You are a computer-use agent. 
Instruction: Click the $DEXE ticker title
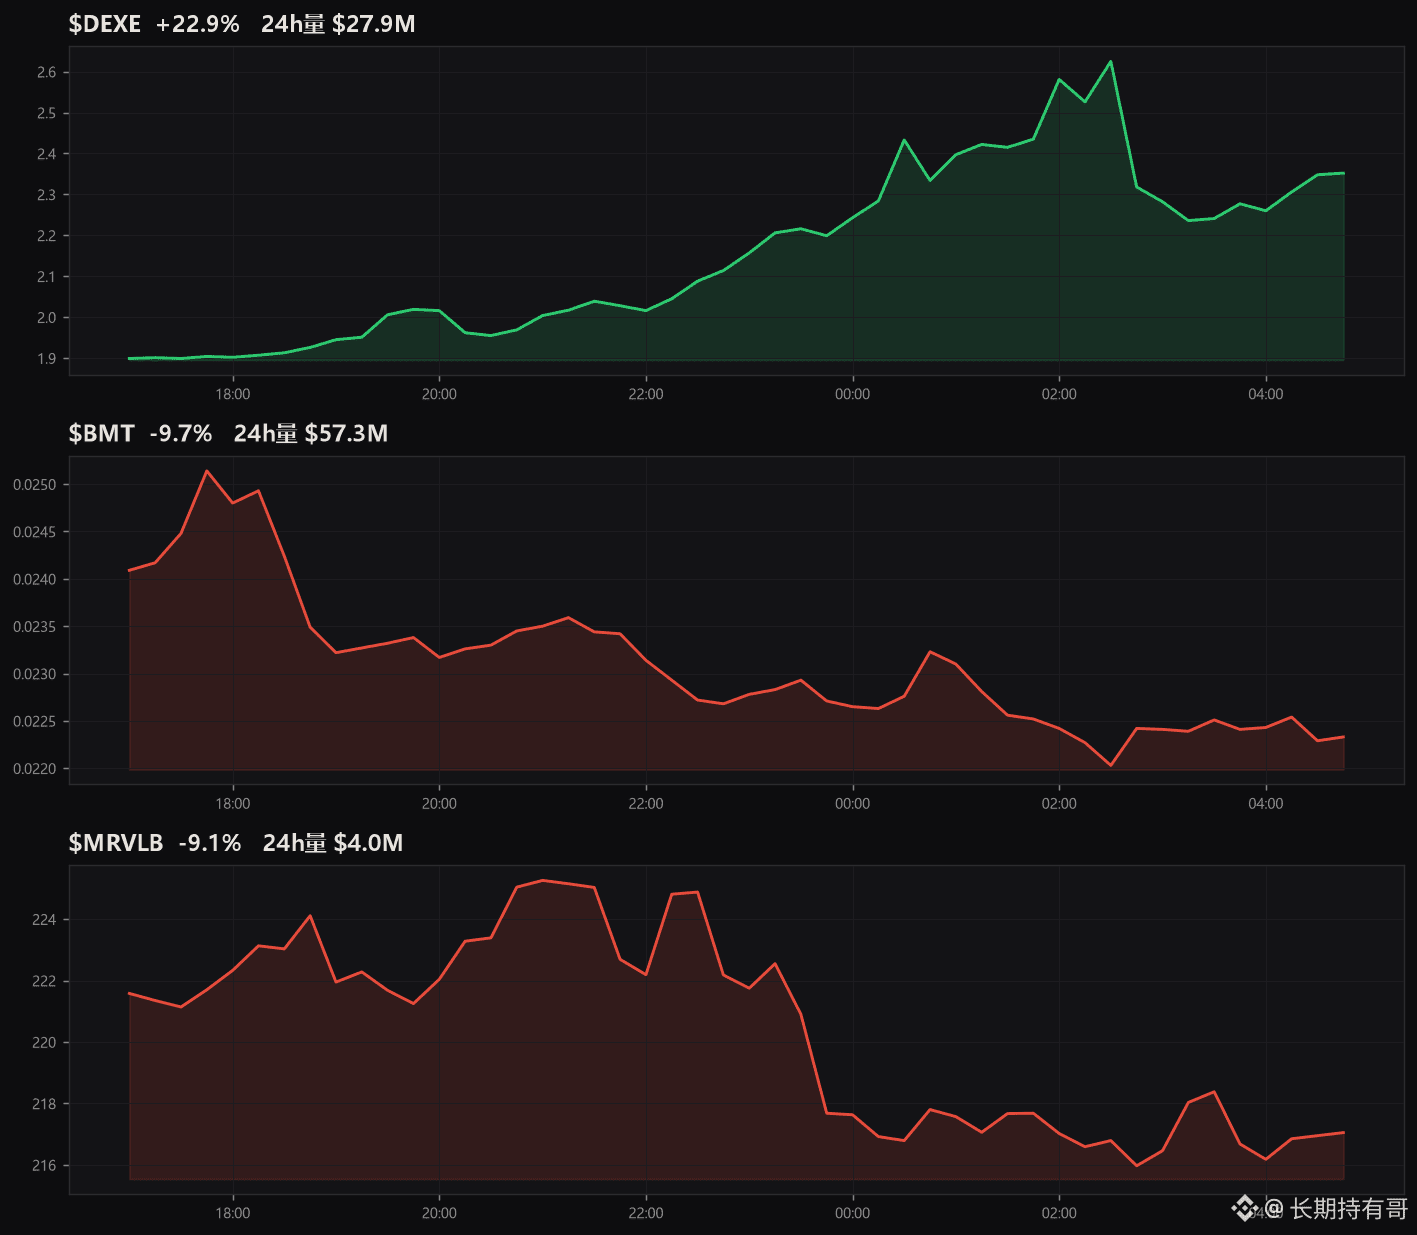tap(105, 24)
